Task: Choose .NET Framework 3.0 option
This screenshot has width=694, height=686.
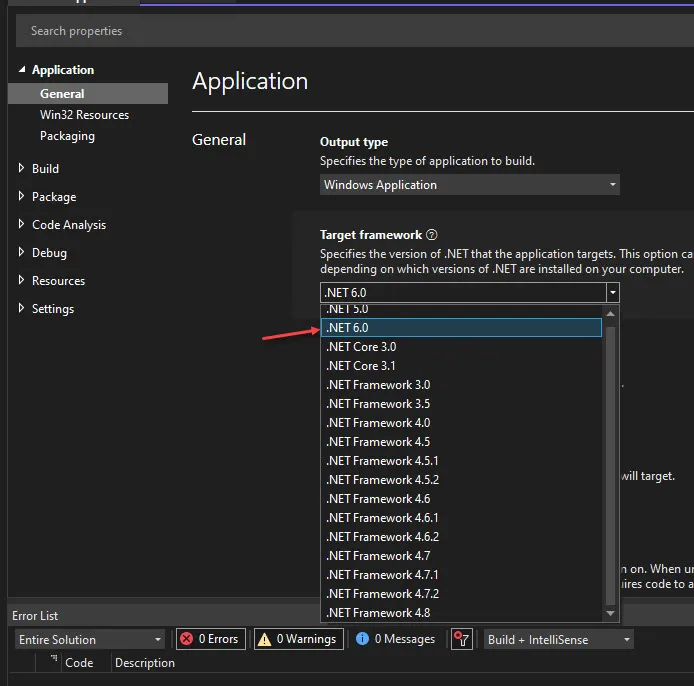Action: [461, 385]
